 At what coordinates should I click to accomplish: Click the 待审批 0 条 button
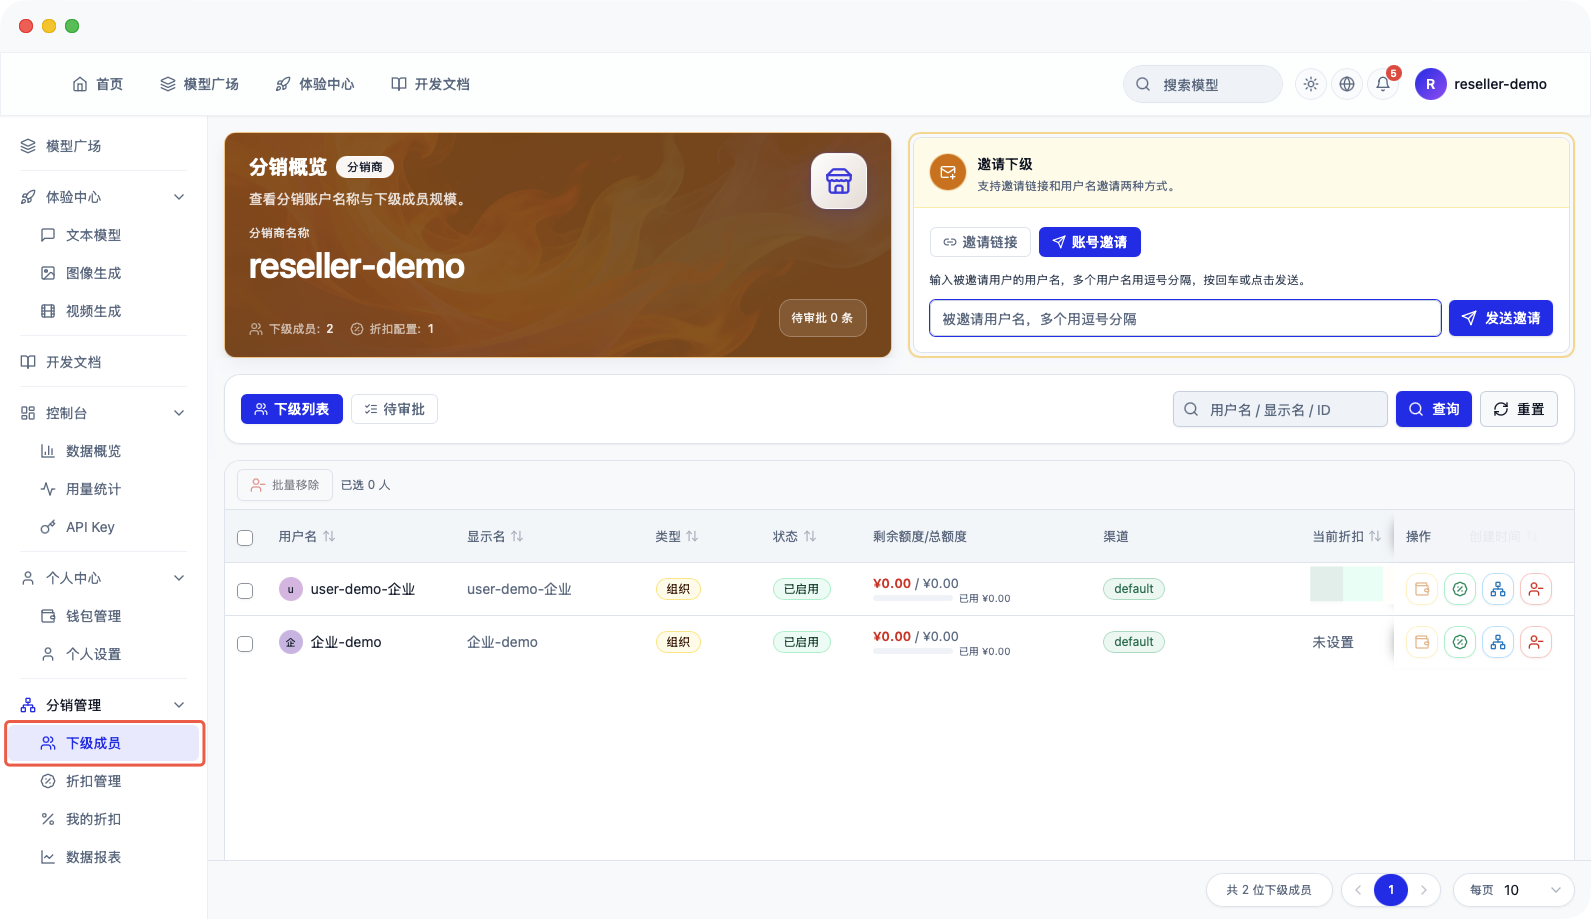pos(822,318)
